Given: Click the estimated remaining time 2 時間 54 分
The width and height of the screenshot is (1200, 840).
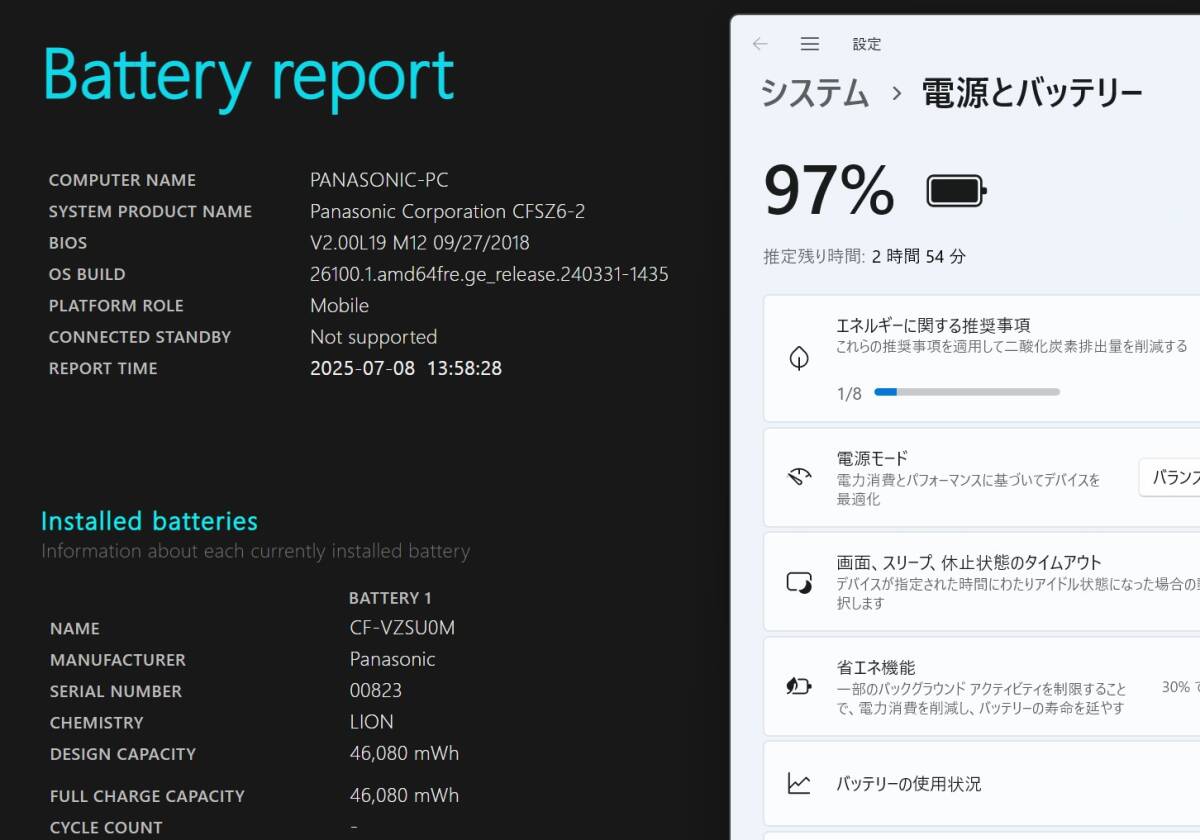Looking at the screenshot, I should tap(919, 256).
